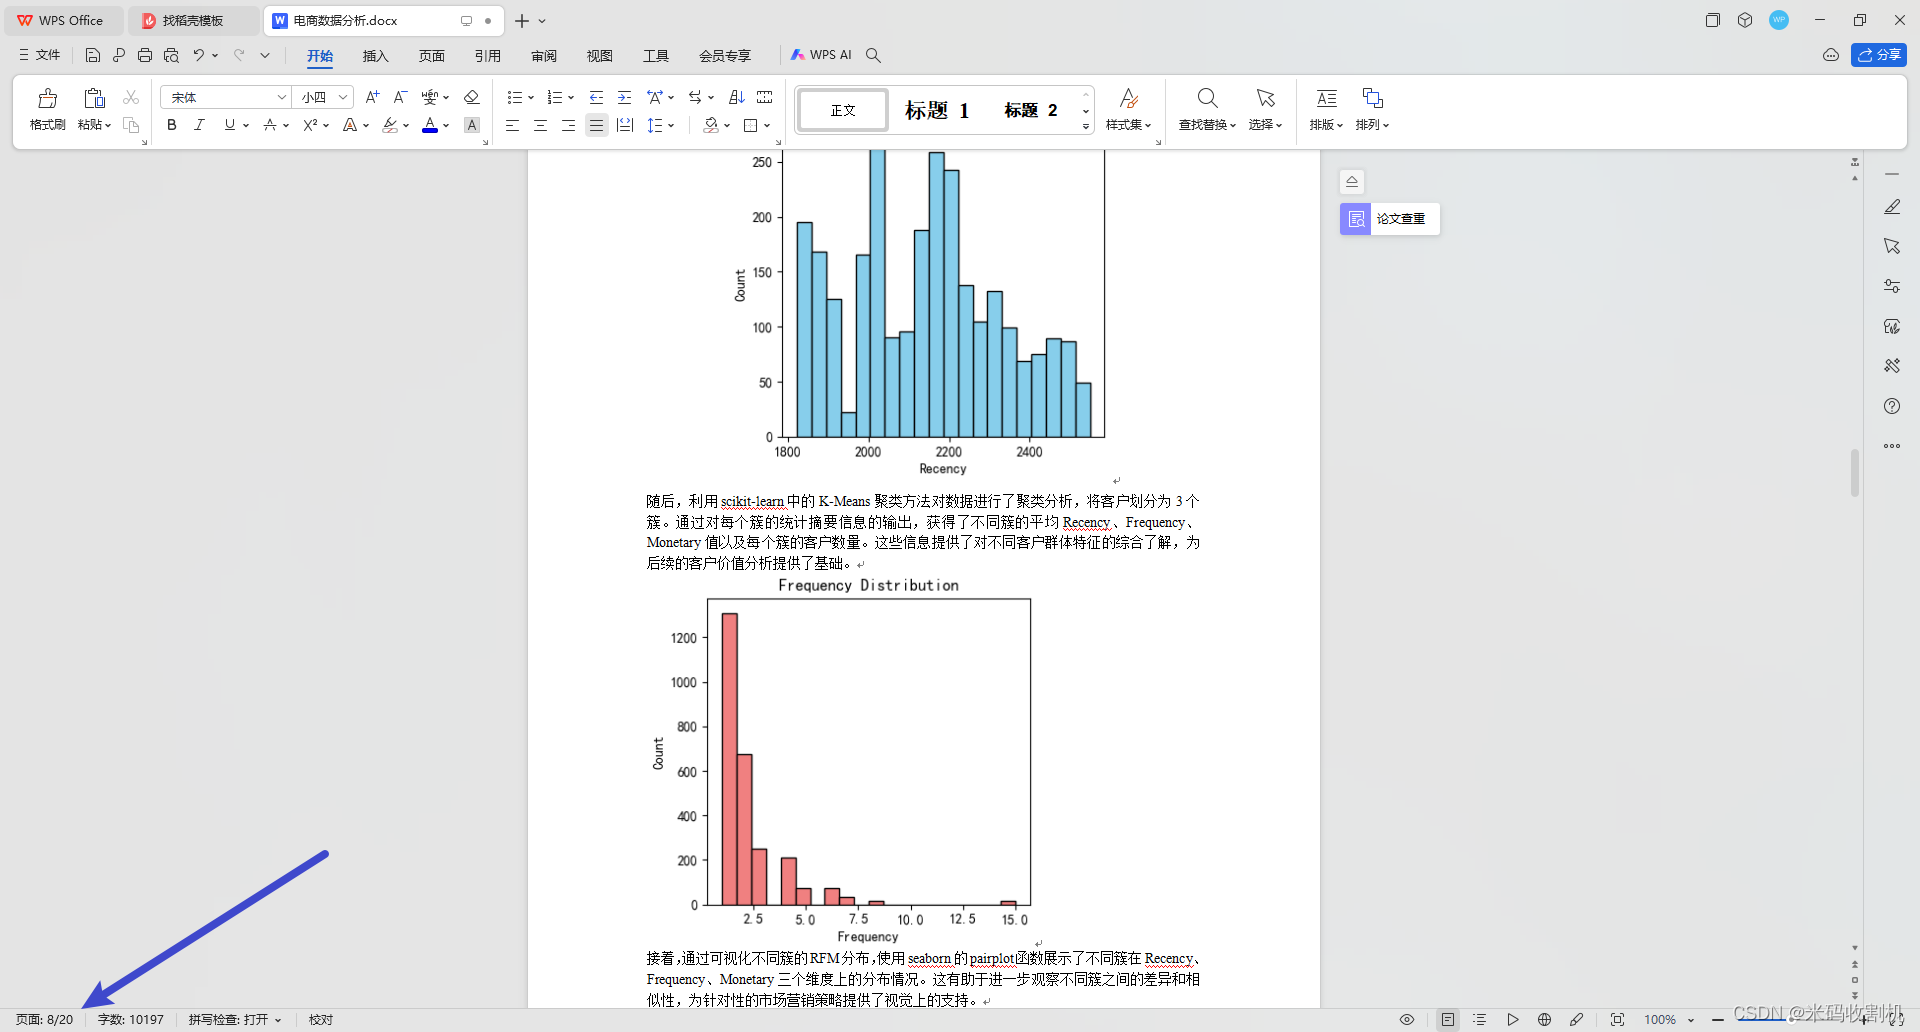Expand the bullet list dropdown arrow
1920x1032 pixels.
click(531, 98)
